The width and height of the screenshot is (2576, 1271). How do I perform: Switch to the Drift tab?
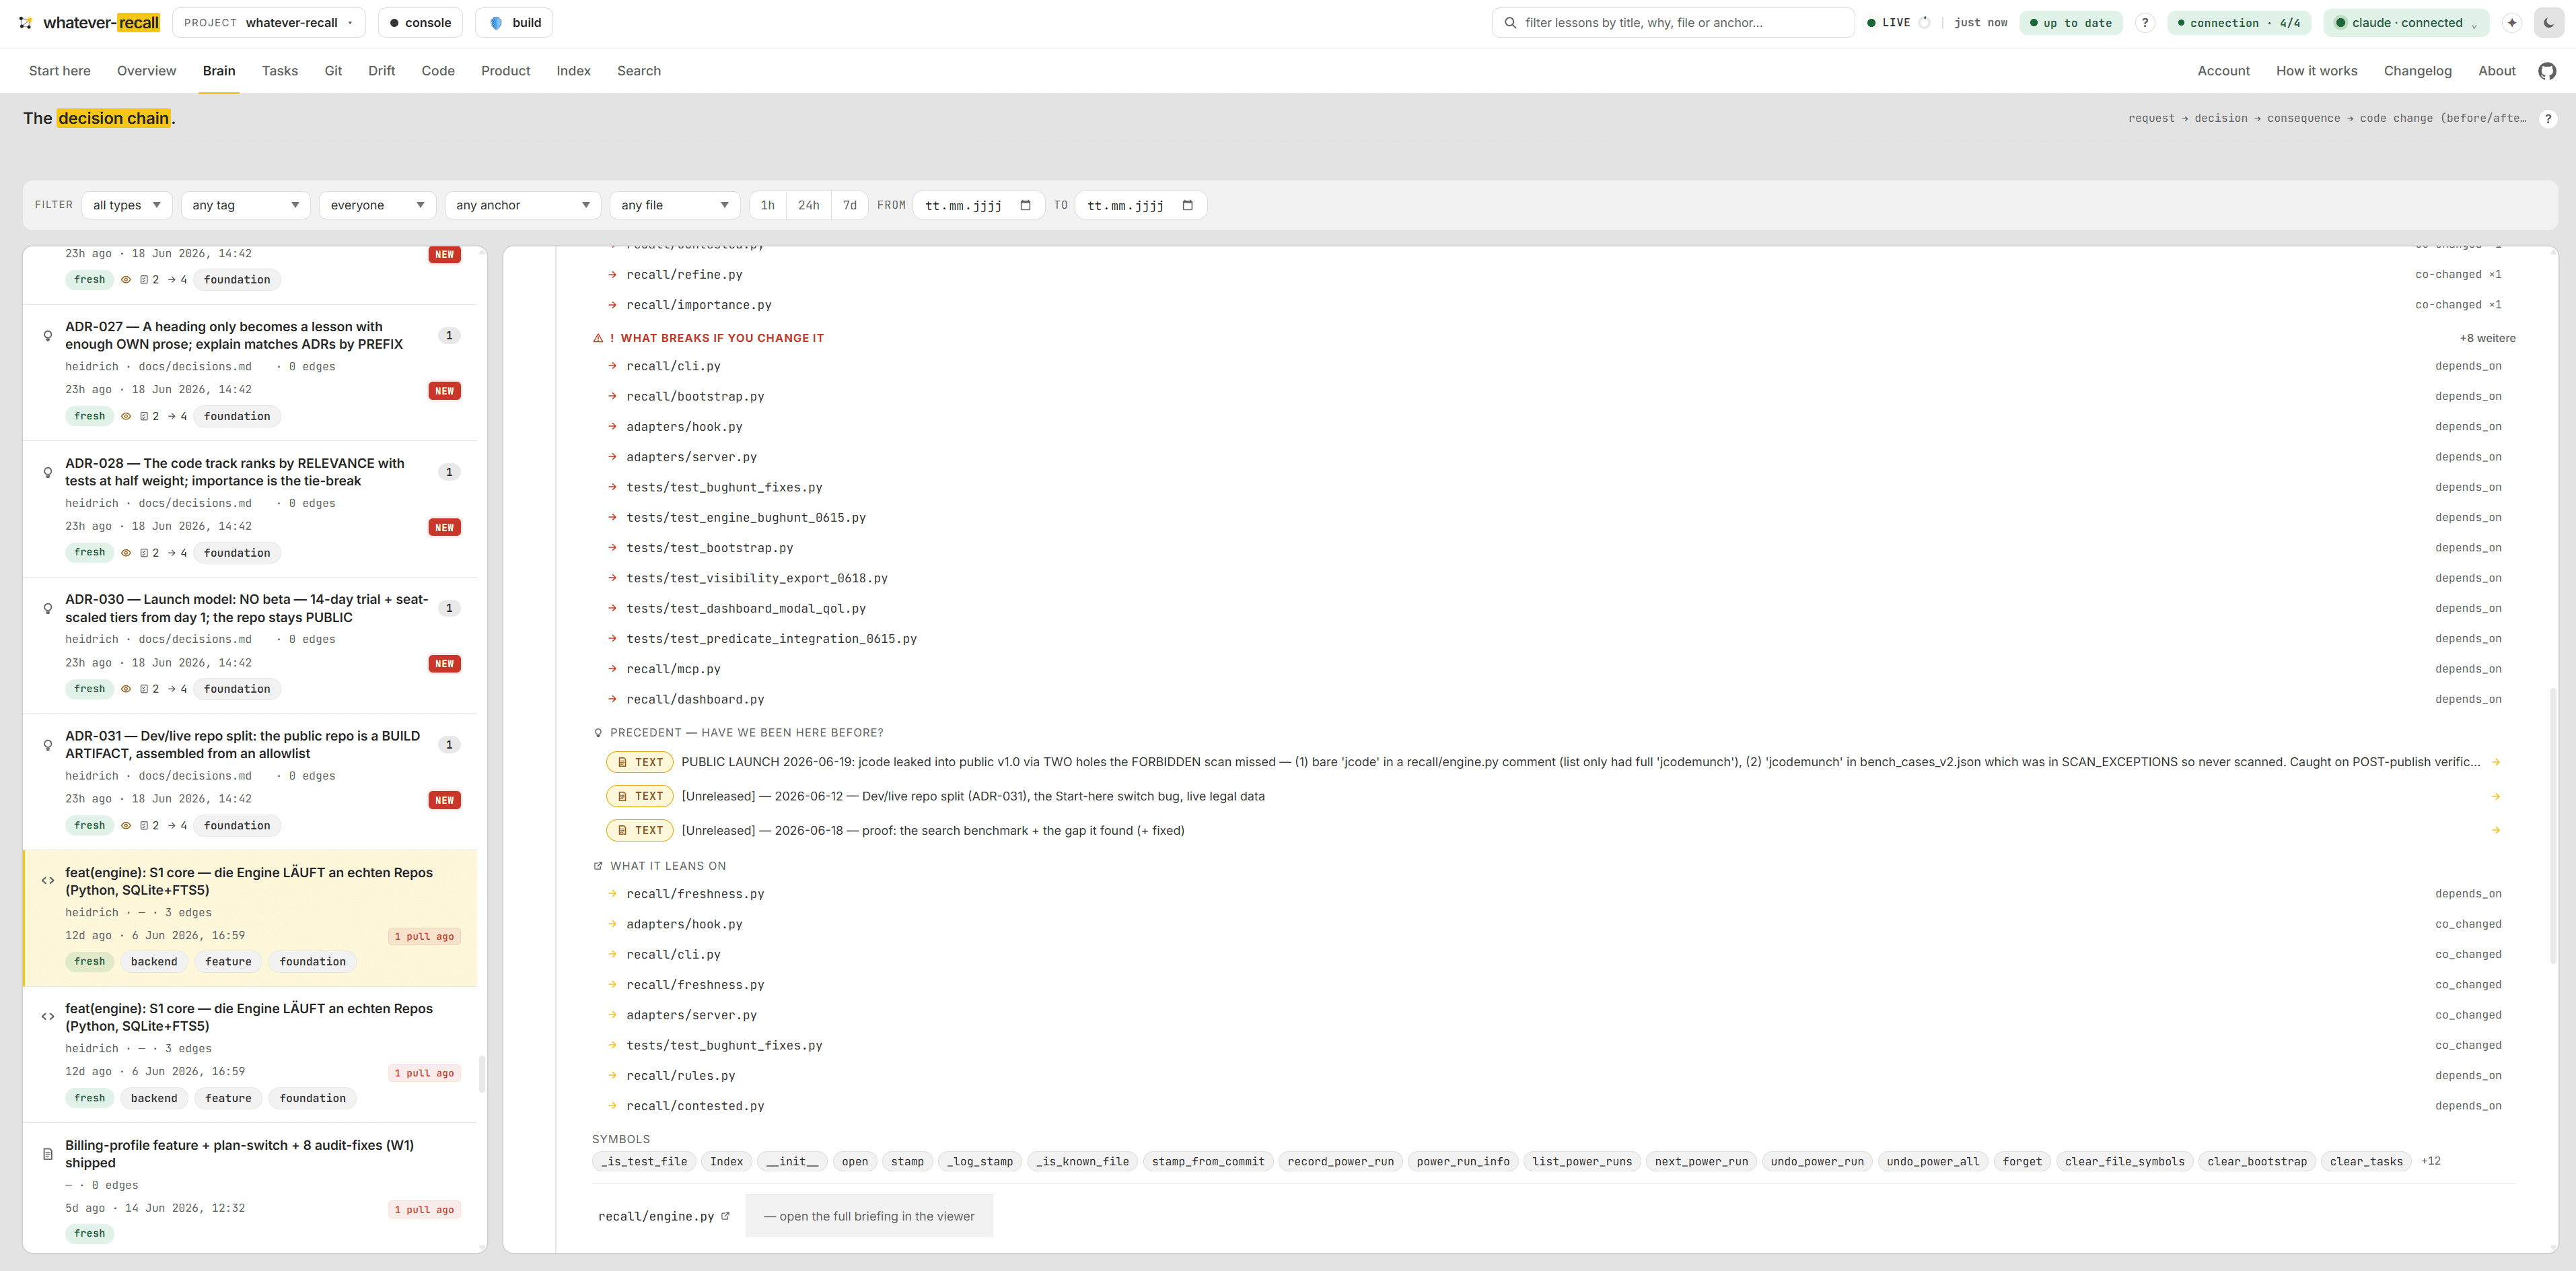coord(381,71)
